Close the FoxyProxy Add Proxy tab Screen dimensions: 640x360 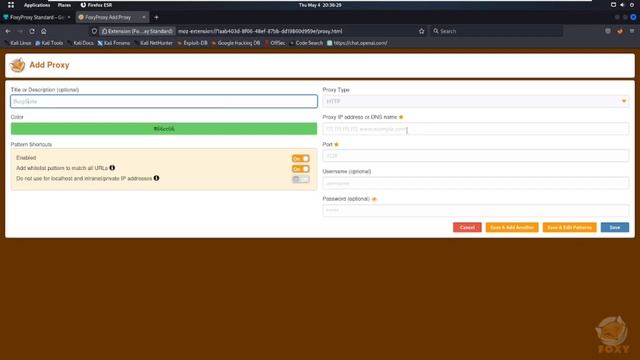[144, 17]
